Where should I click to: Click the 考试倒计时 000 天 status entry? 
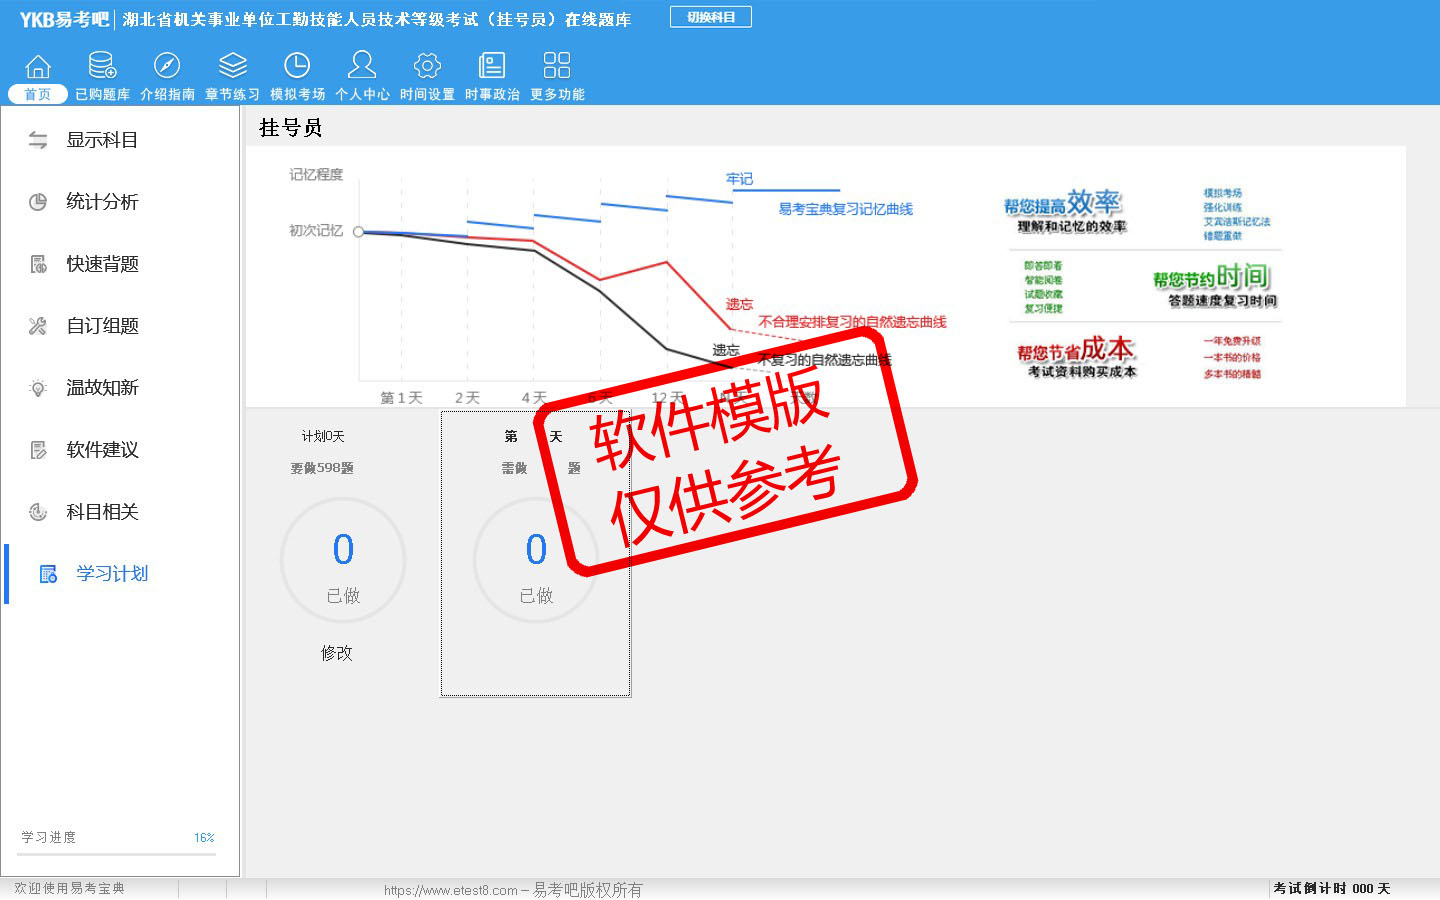[x=1332, y=888]
